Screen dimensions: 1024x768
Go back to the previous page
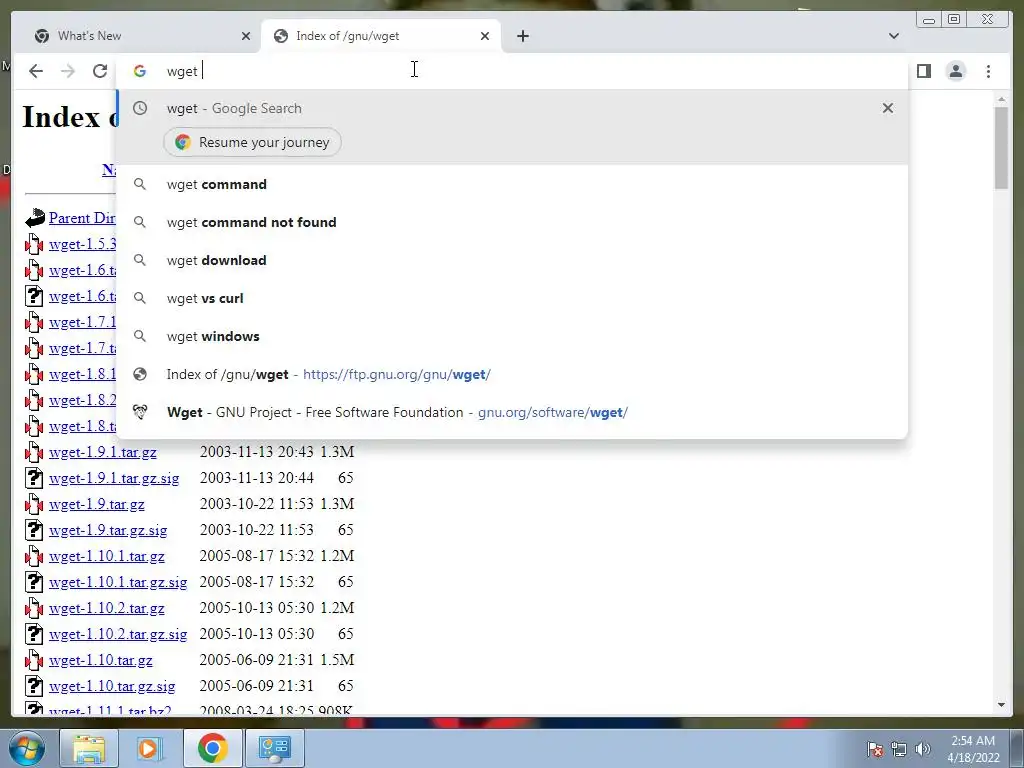coord(36,71)
